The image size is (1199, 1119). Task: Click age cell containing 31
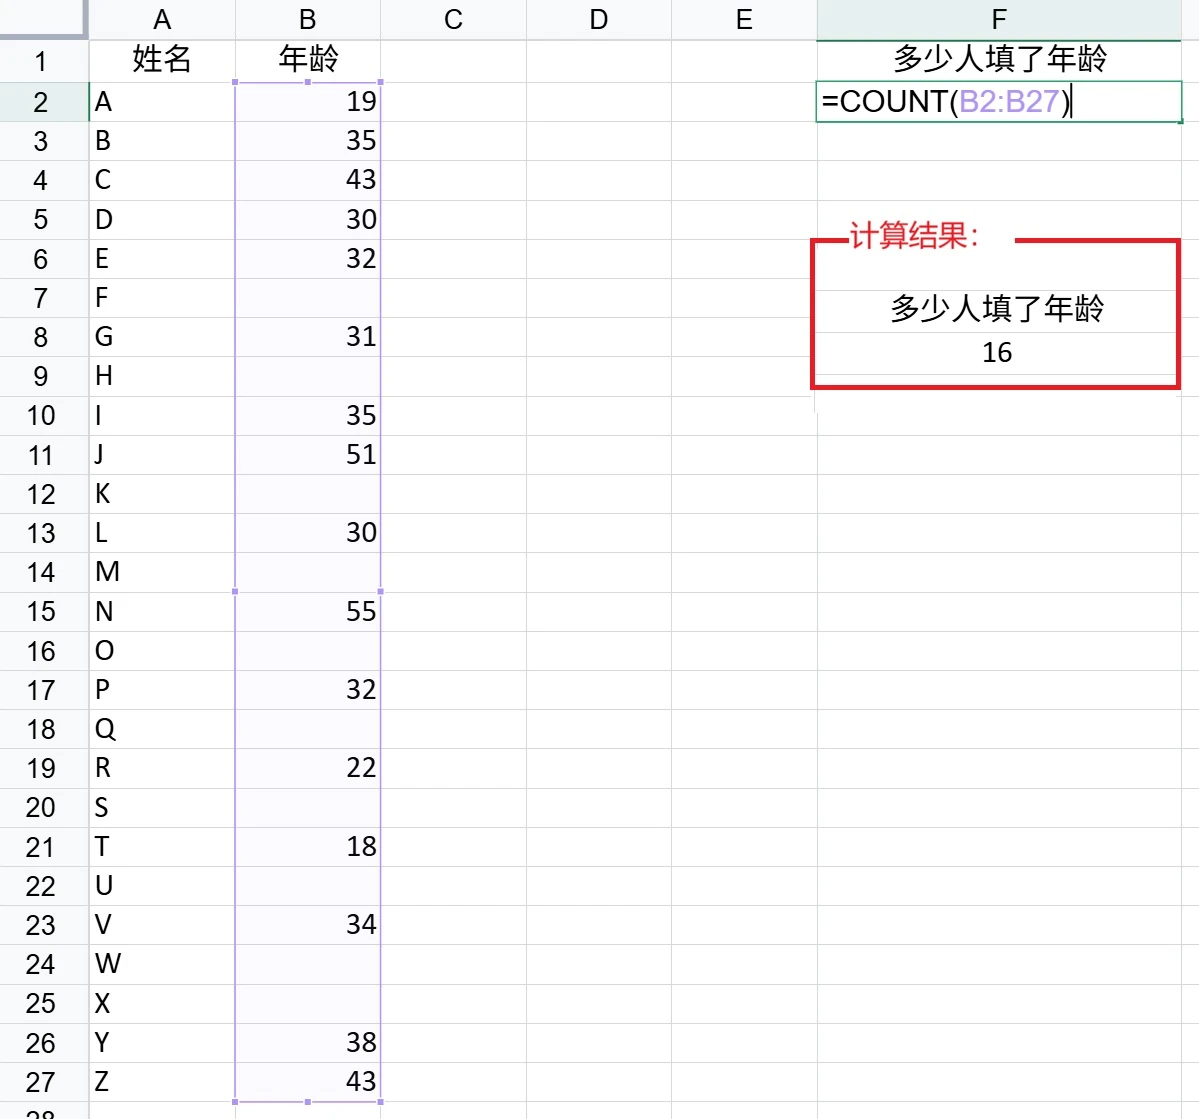point(307,337)
